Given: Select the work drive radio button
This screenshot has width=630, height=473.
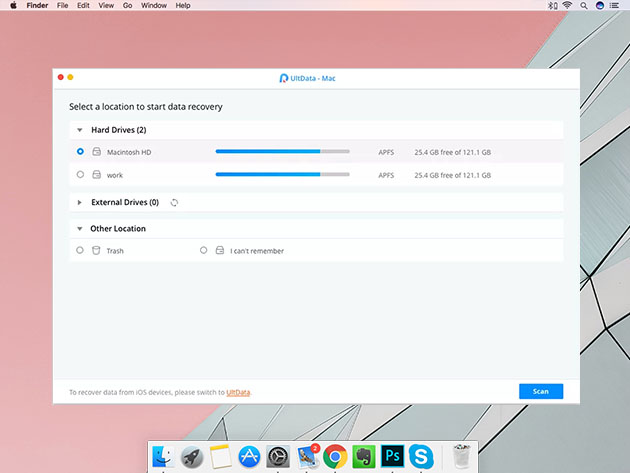Looking at the screenshot, I should point(80,174).
